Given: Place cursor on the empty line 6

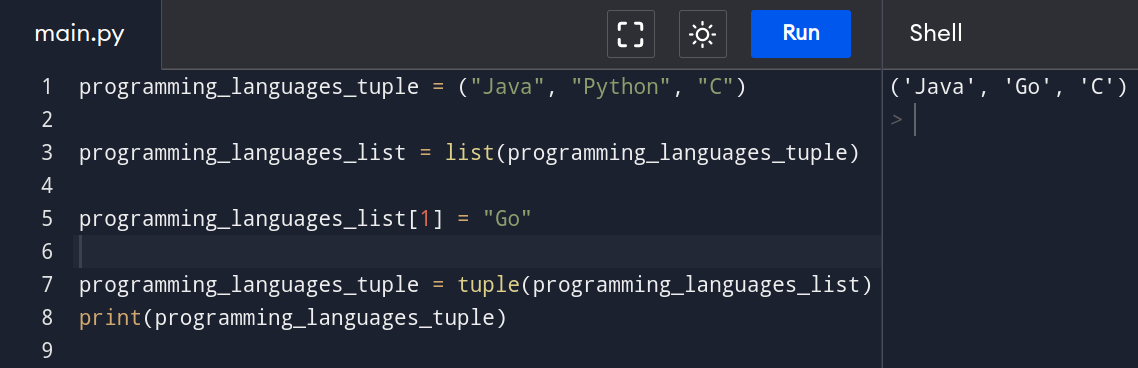Looking at the screenshot, I should coord(479,252).
